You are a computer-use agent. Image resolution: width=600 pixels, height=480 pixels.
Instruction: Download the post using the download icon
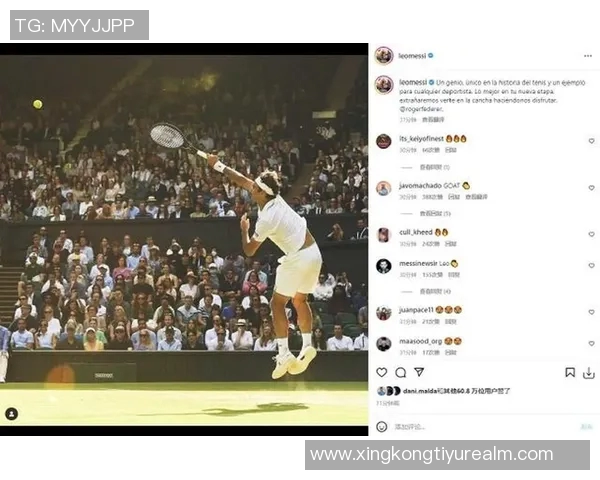pyautogui.click(x=589, y=373)
